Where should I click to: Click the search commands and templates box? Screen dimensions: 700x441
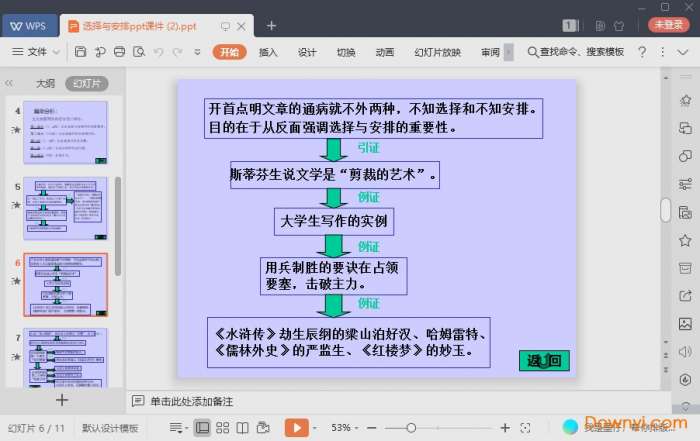pos(576,52)
